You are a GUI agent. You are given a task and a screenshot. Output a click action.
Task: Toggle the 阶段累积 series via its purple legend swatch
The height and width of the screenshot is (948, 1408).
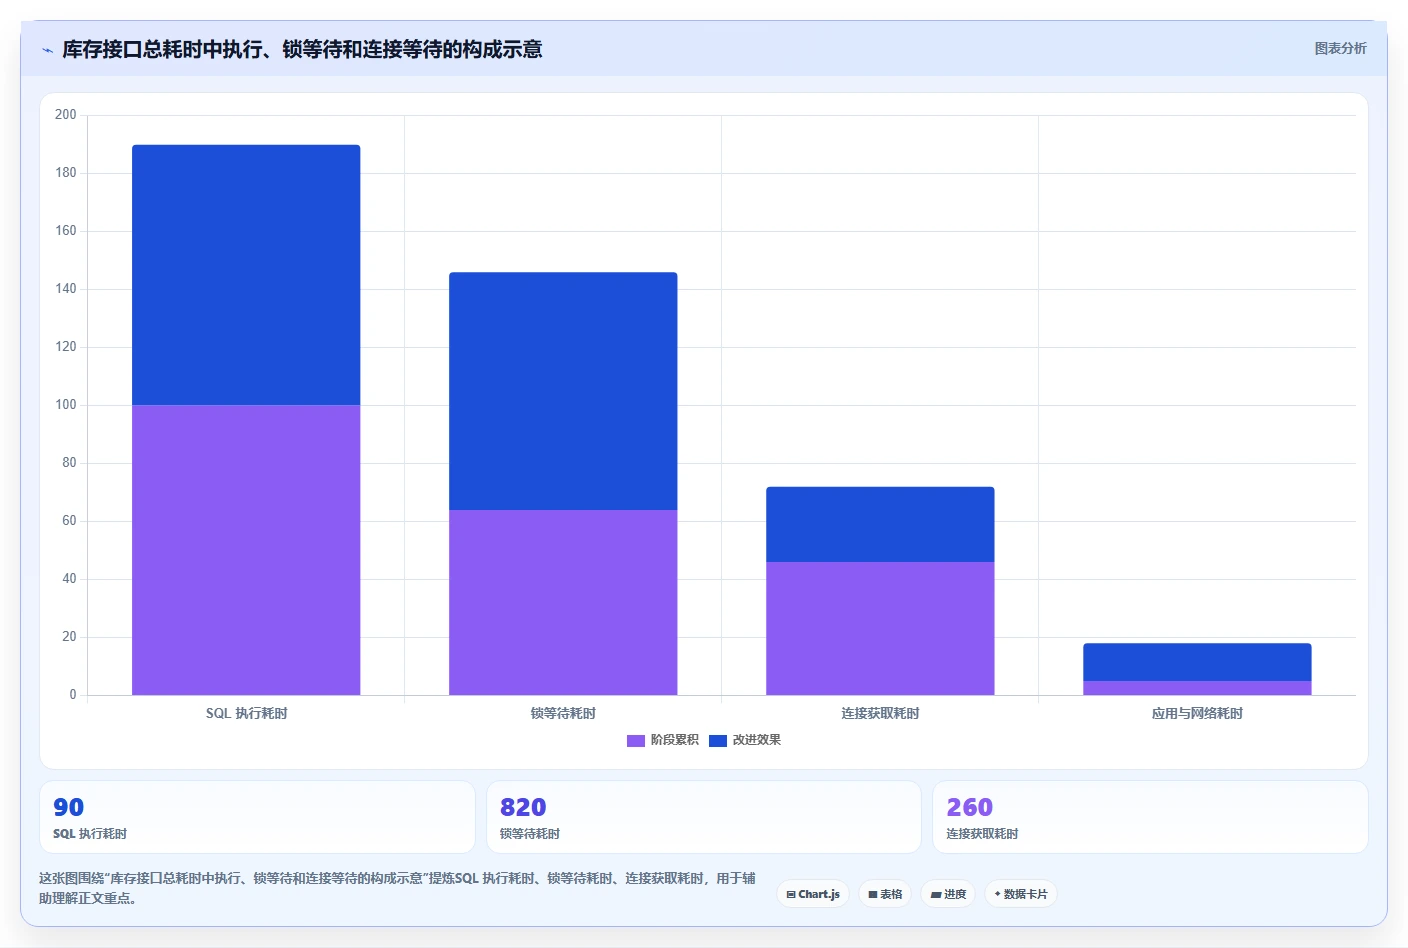[x=636, y=741]
